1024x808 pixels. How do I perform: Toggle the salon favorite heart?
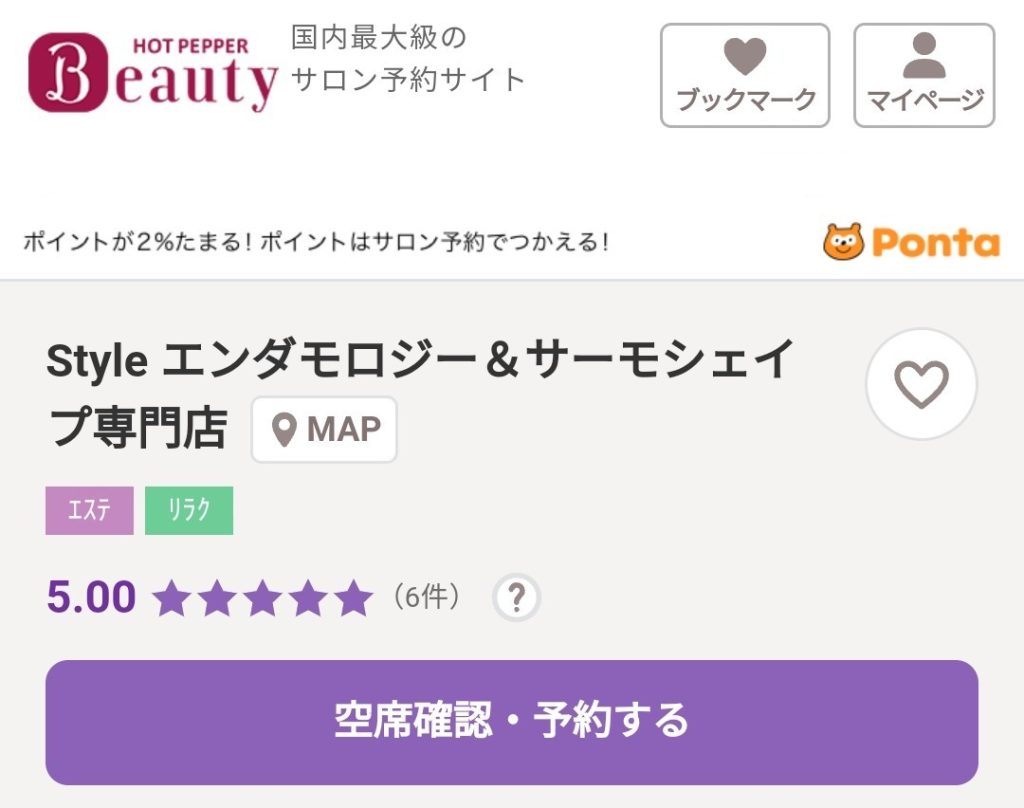921,384
